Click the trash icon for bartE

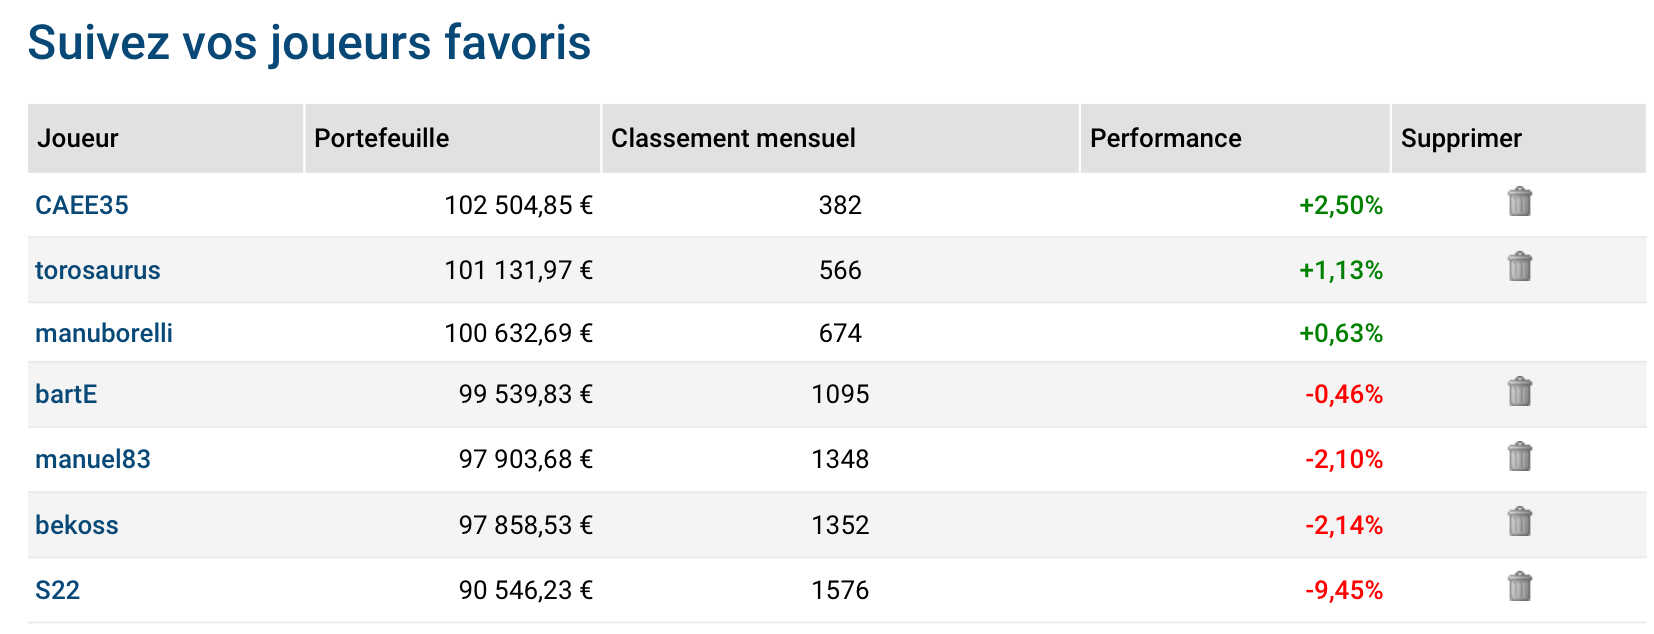1519,391
